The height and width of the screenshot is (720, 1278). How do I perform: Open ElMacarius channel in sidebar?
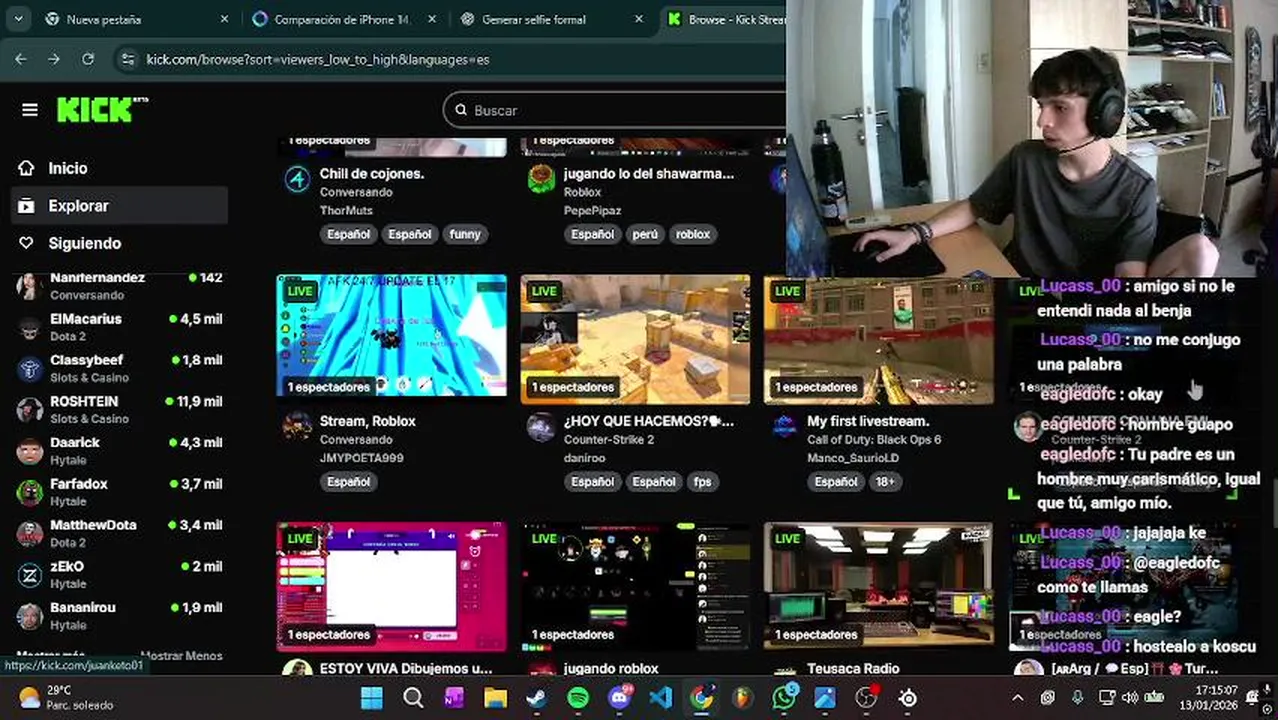point(118,327)
